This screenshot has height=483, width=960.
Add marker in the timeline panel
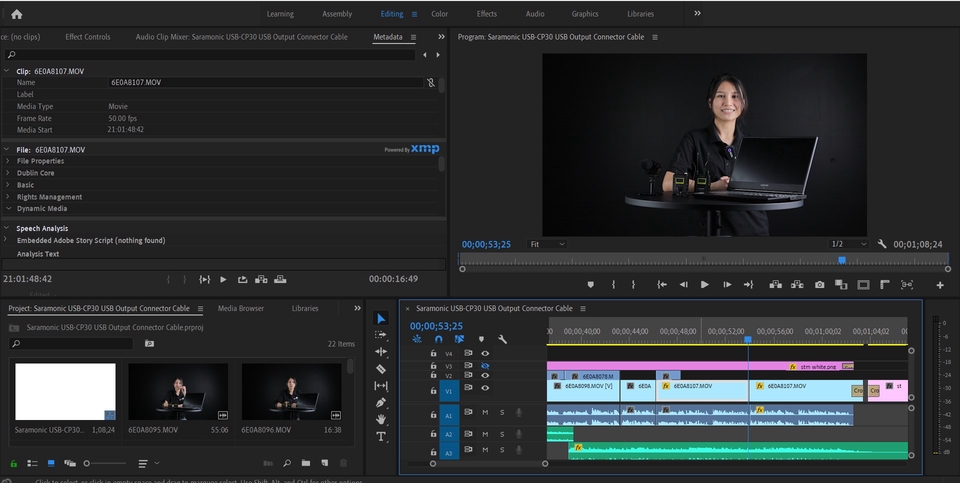click(x=481, y=339)
